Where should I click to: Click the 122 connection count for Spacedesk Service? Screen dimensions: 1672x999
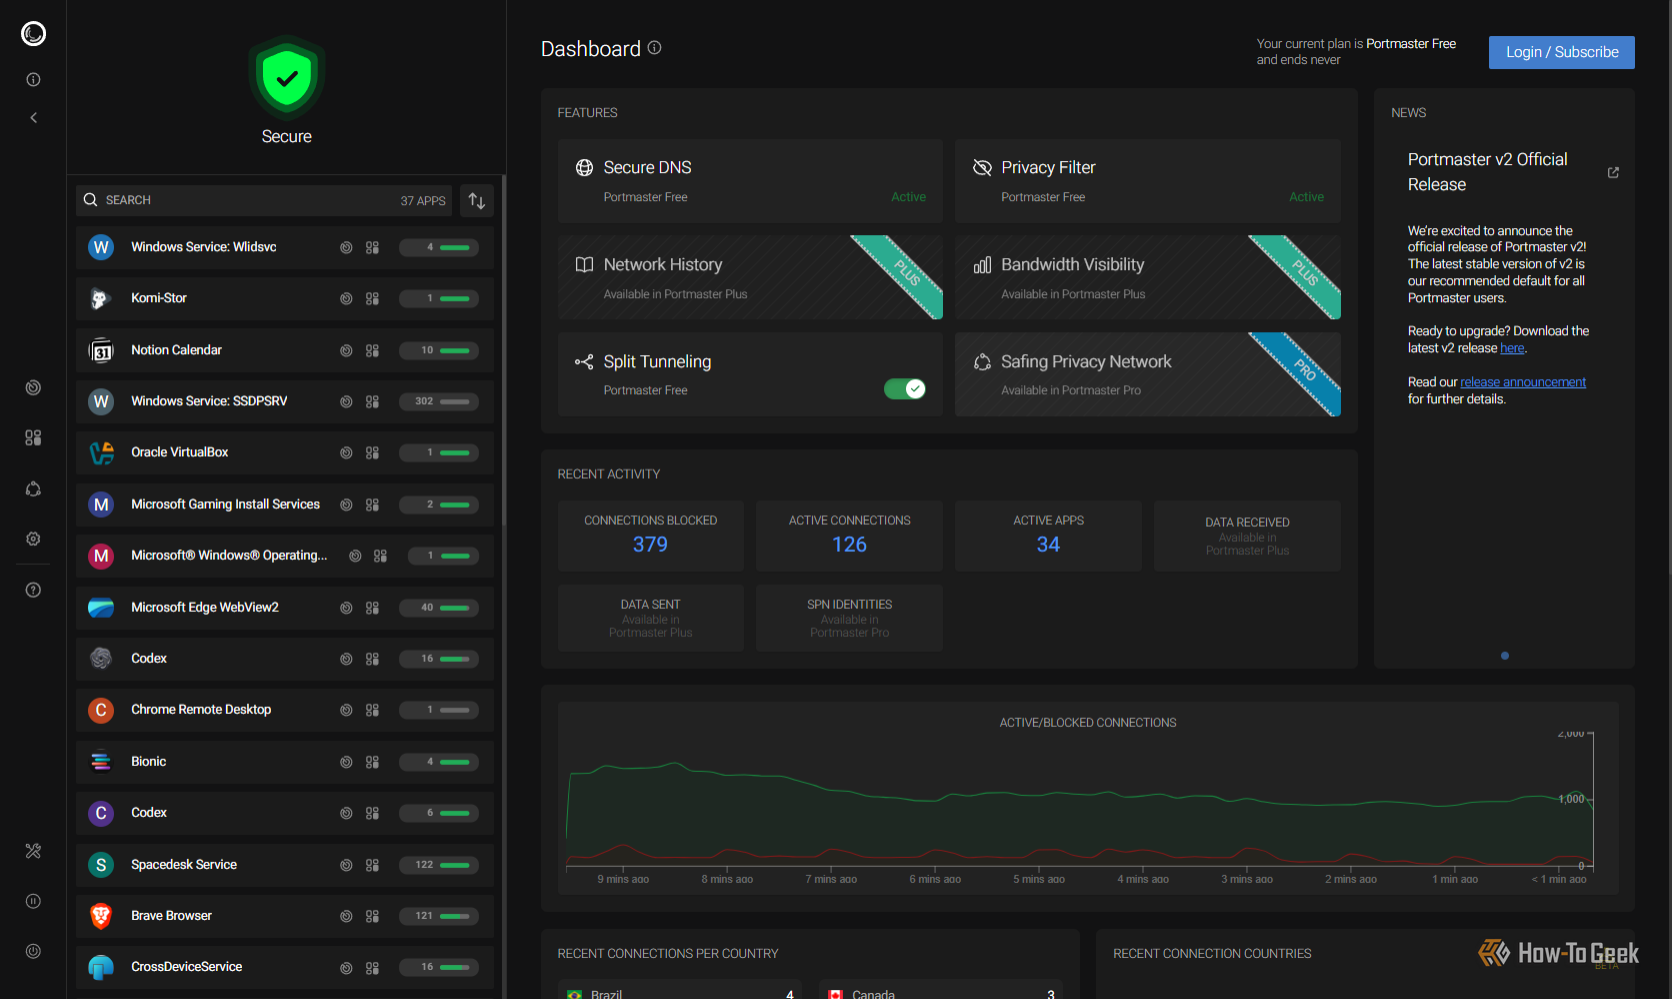(x=424, y=865)
